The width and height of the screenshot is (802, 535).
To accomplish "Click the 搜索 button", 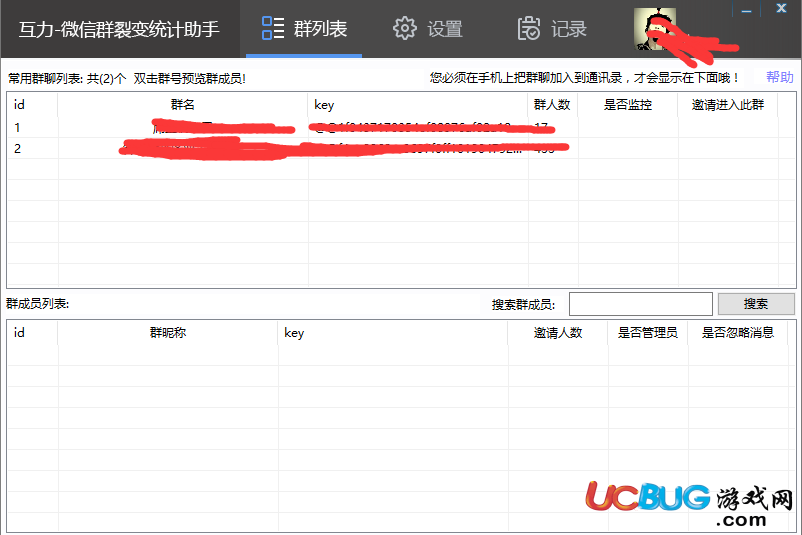I will 756,304.
